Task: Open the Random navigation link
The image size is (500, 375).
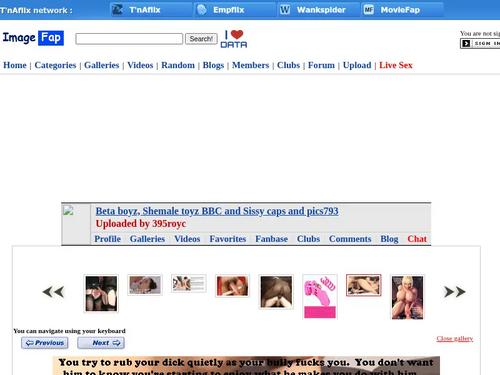Action: click(178, 65)
